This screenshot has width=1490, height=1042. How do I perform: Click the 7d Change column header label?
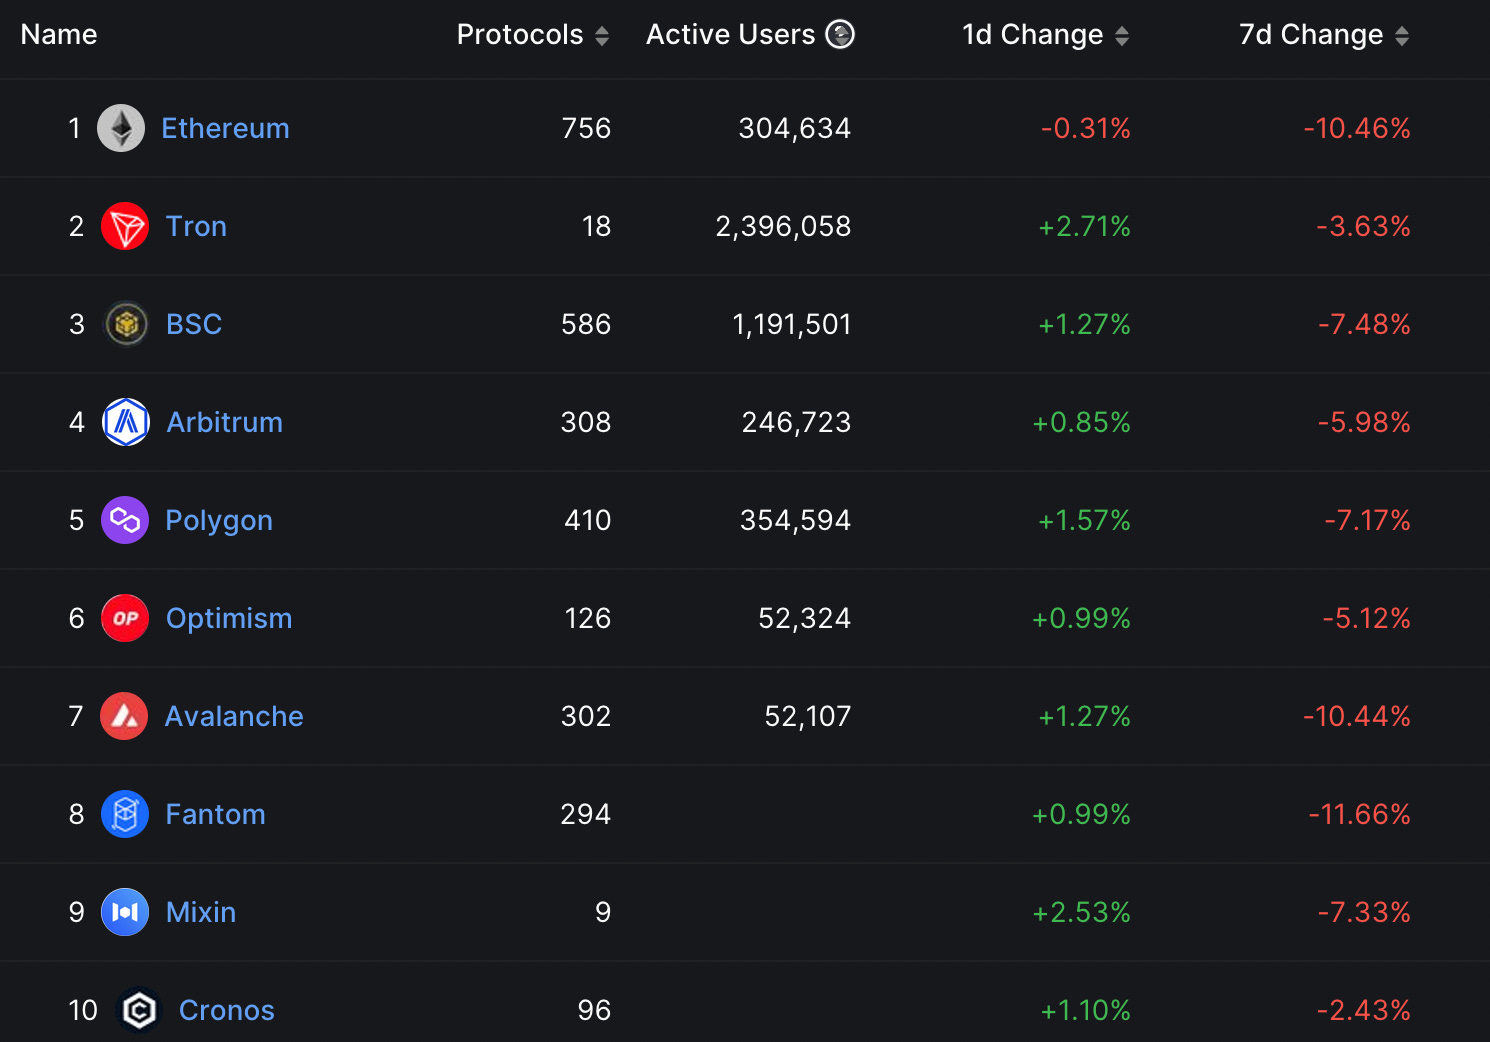1311,34
